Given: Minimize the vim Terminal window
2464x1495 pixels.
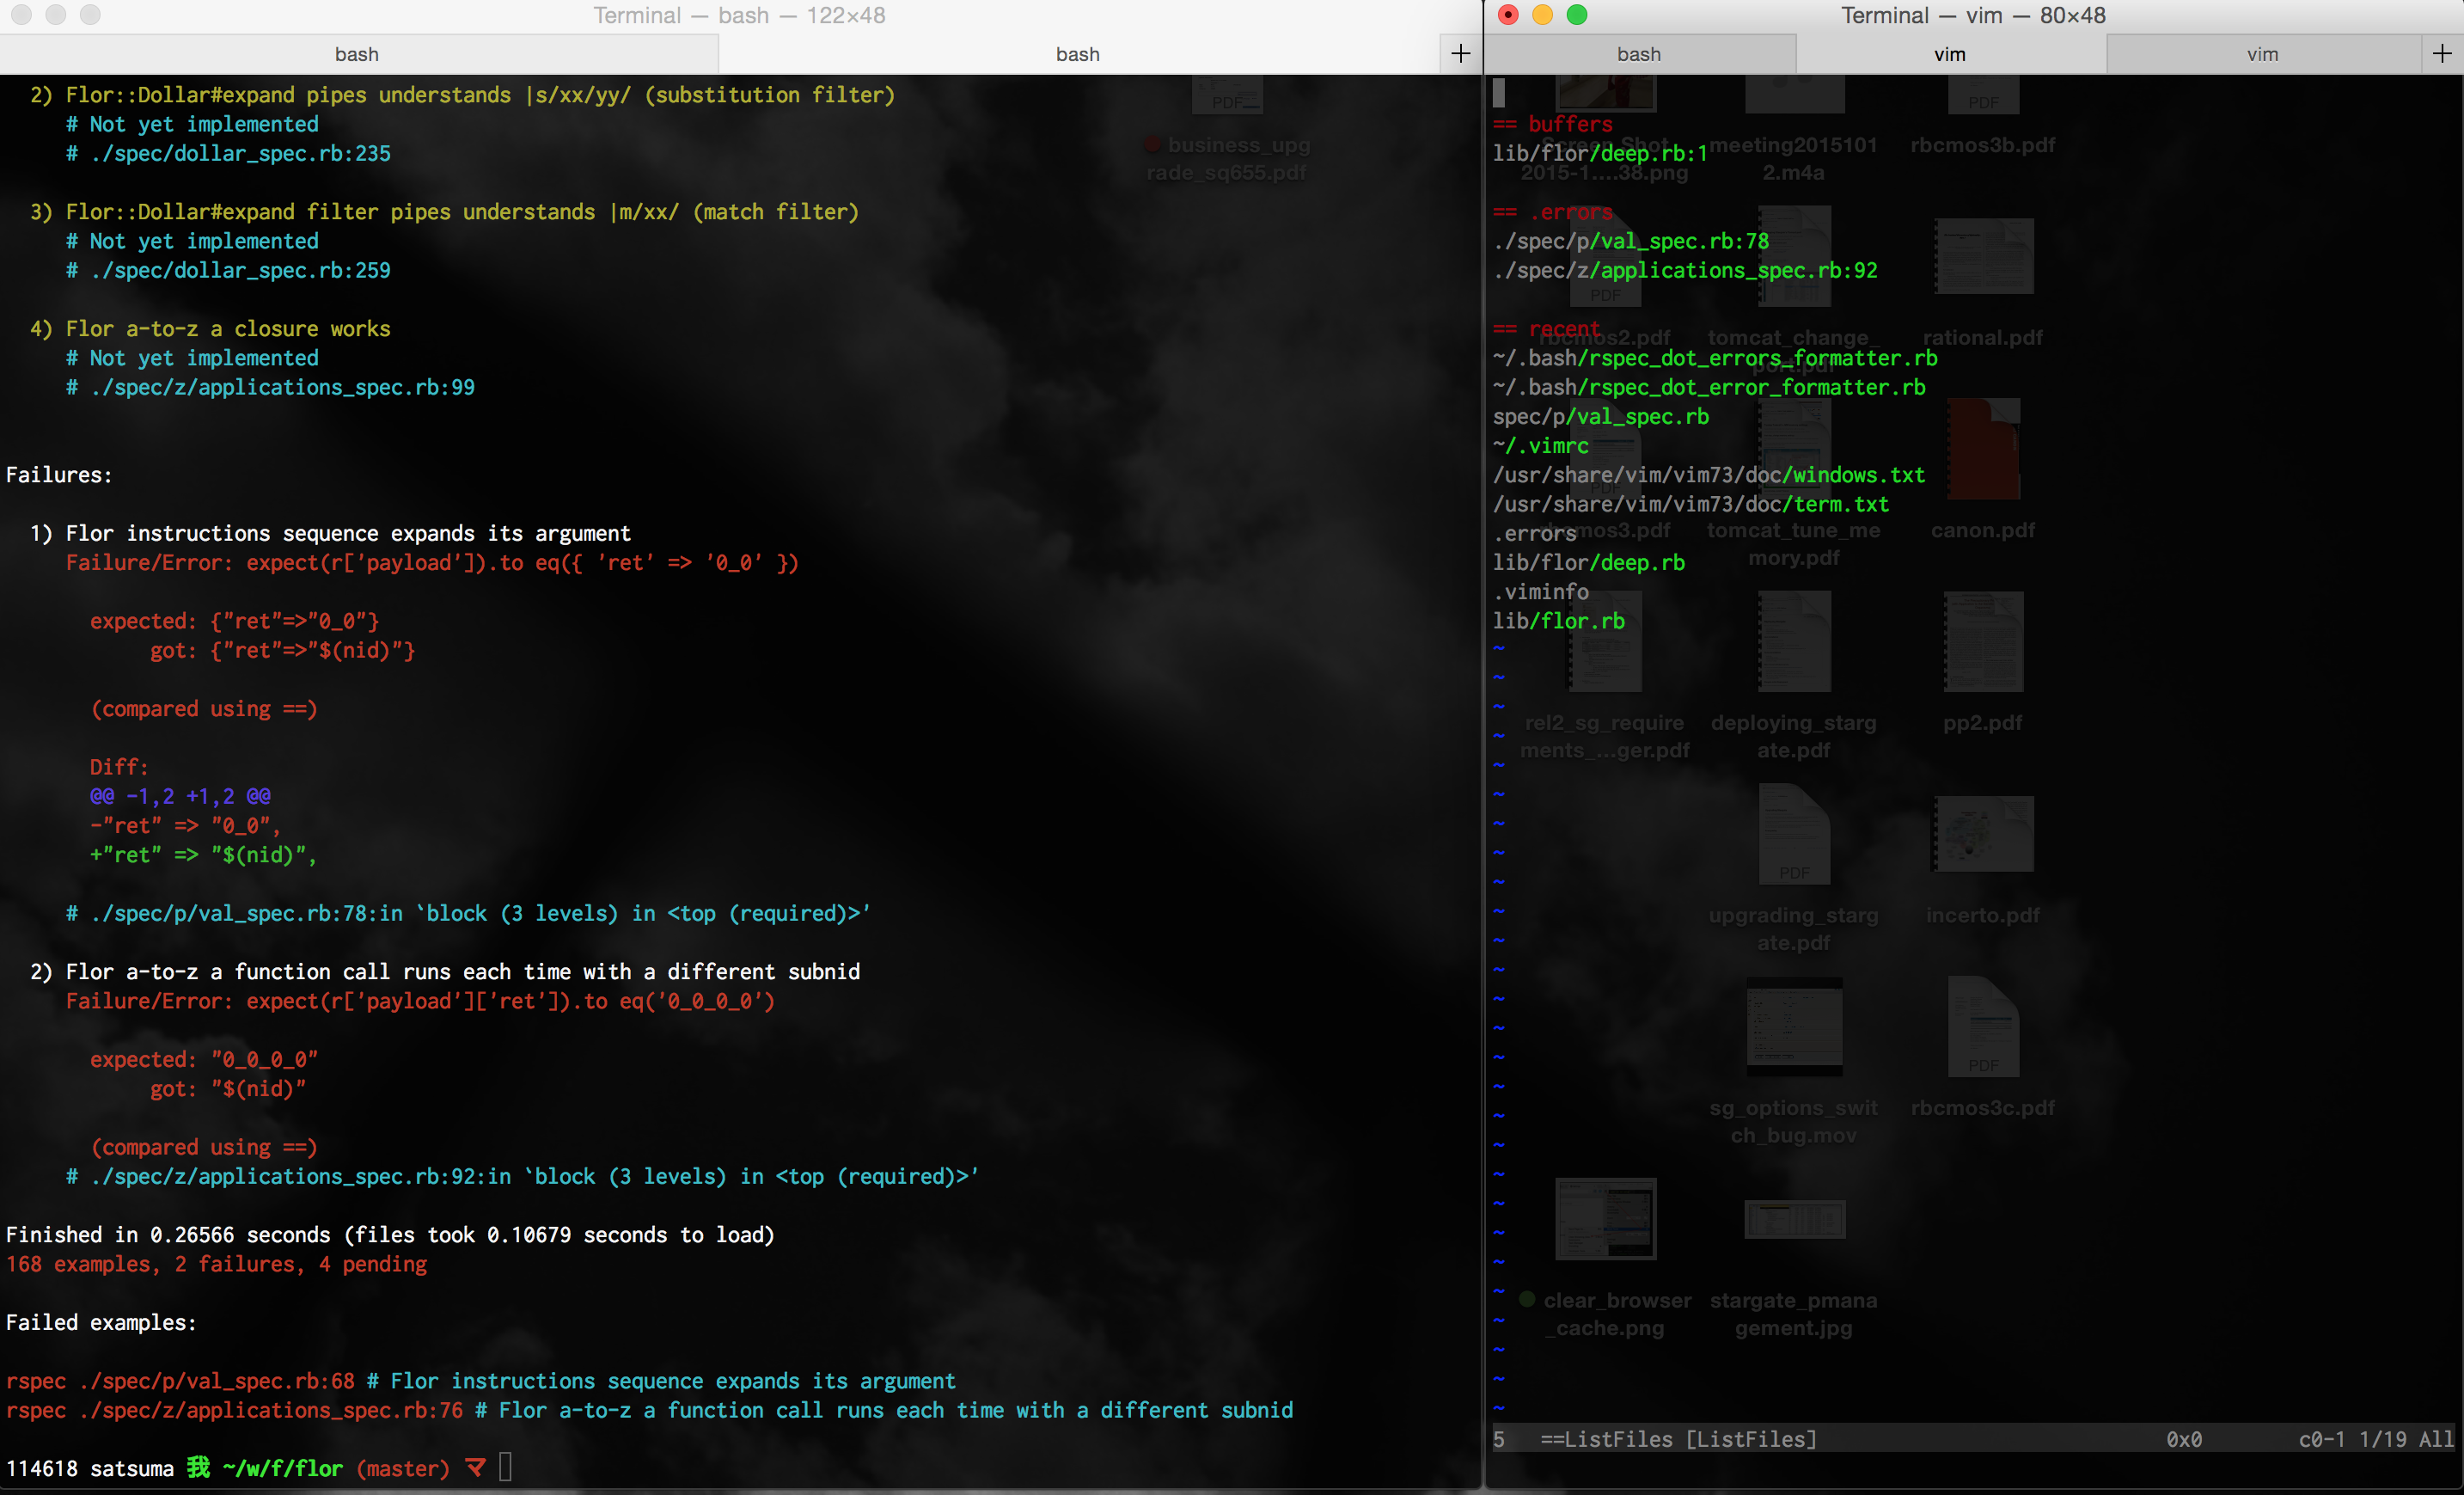Looking at the screenshot, I should [1543, 15].
